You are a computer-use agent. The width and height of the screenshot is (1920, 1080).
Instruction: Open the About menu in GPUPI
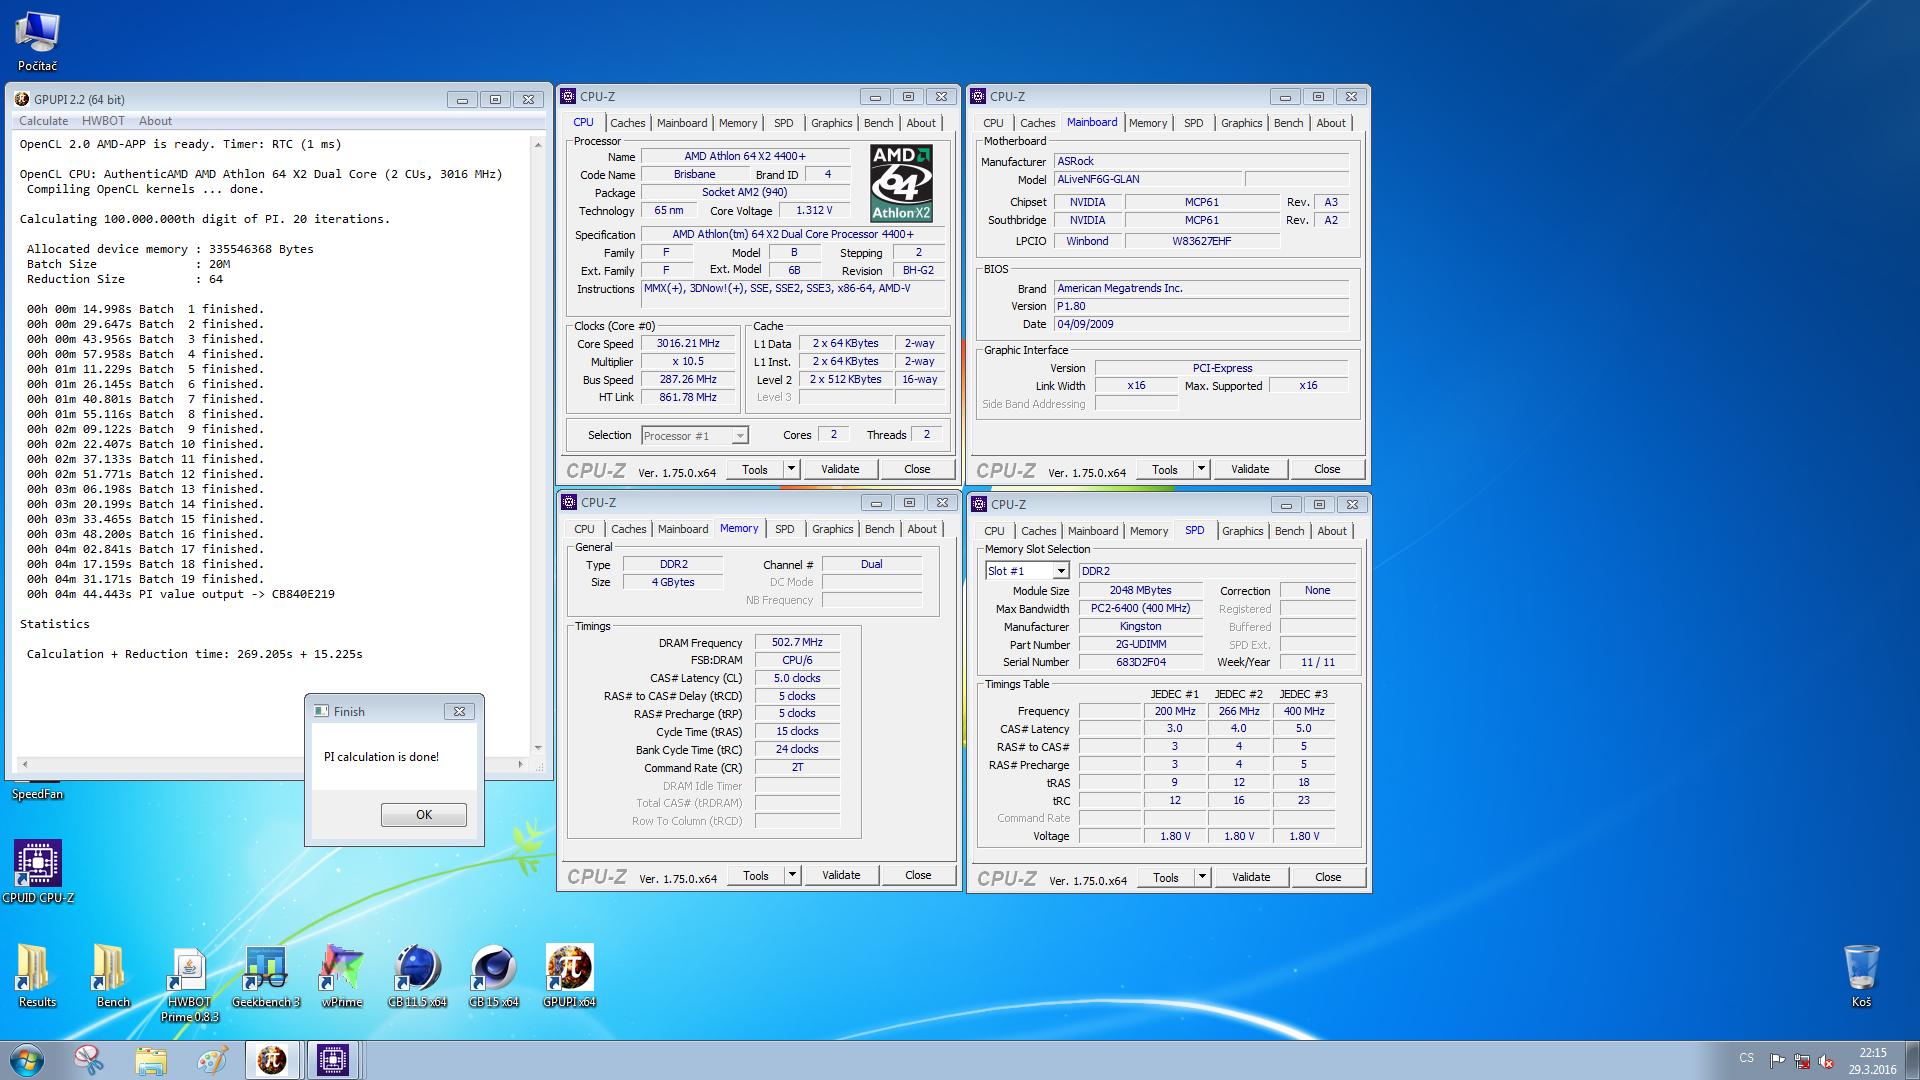(155, 121)
